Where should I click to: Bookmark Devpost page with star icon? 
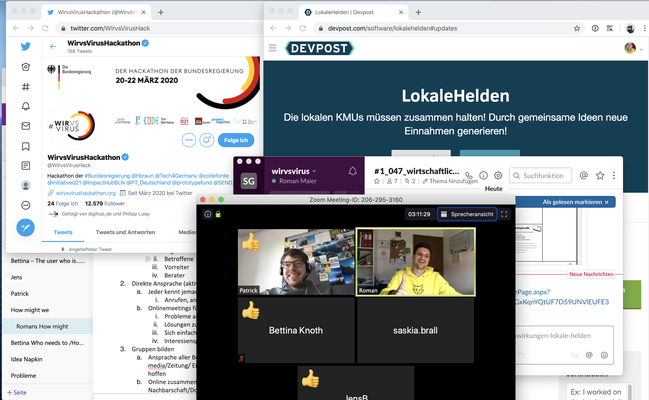point(577,28)
